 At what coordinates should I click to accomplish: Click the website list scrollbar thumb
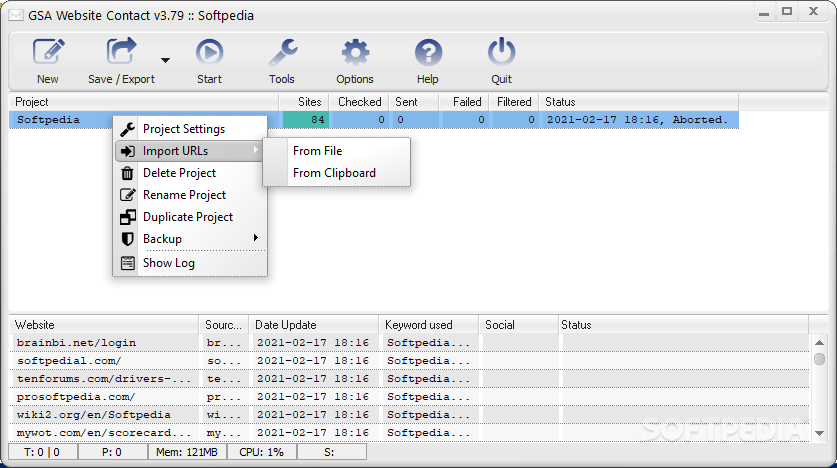[x=819, y=359]
